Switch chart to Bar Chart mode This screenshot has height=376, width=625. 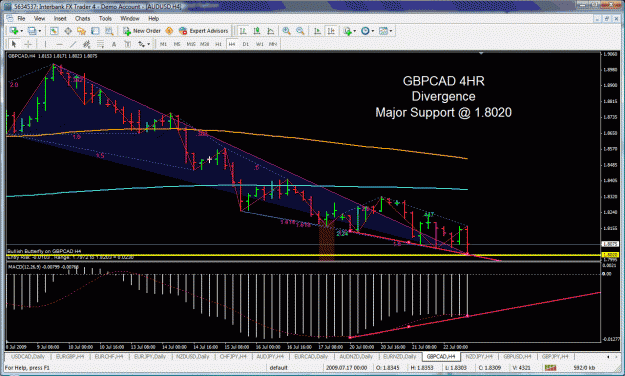coord(243,31)
